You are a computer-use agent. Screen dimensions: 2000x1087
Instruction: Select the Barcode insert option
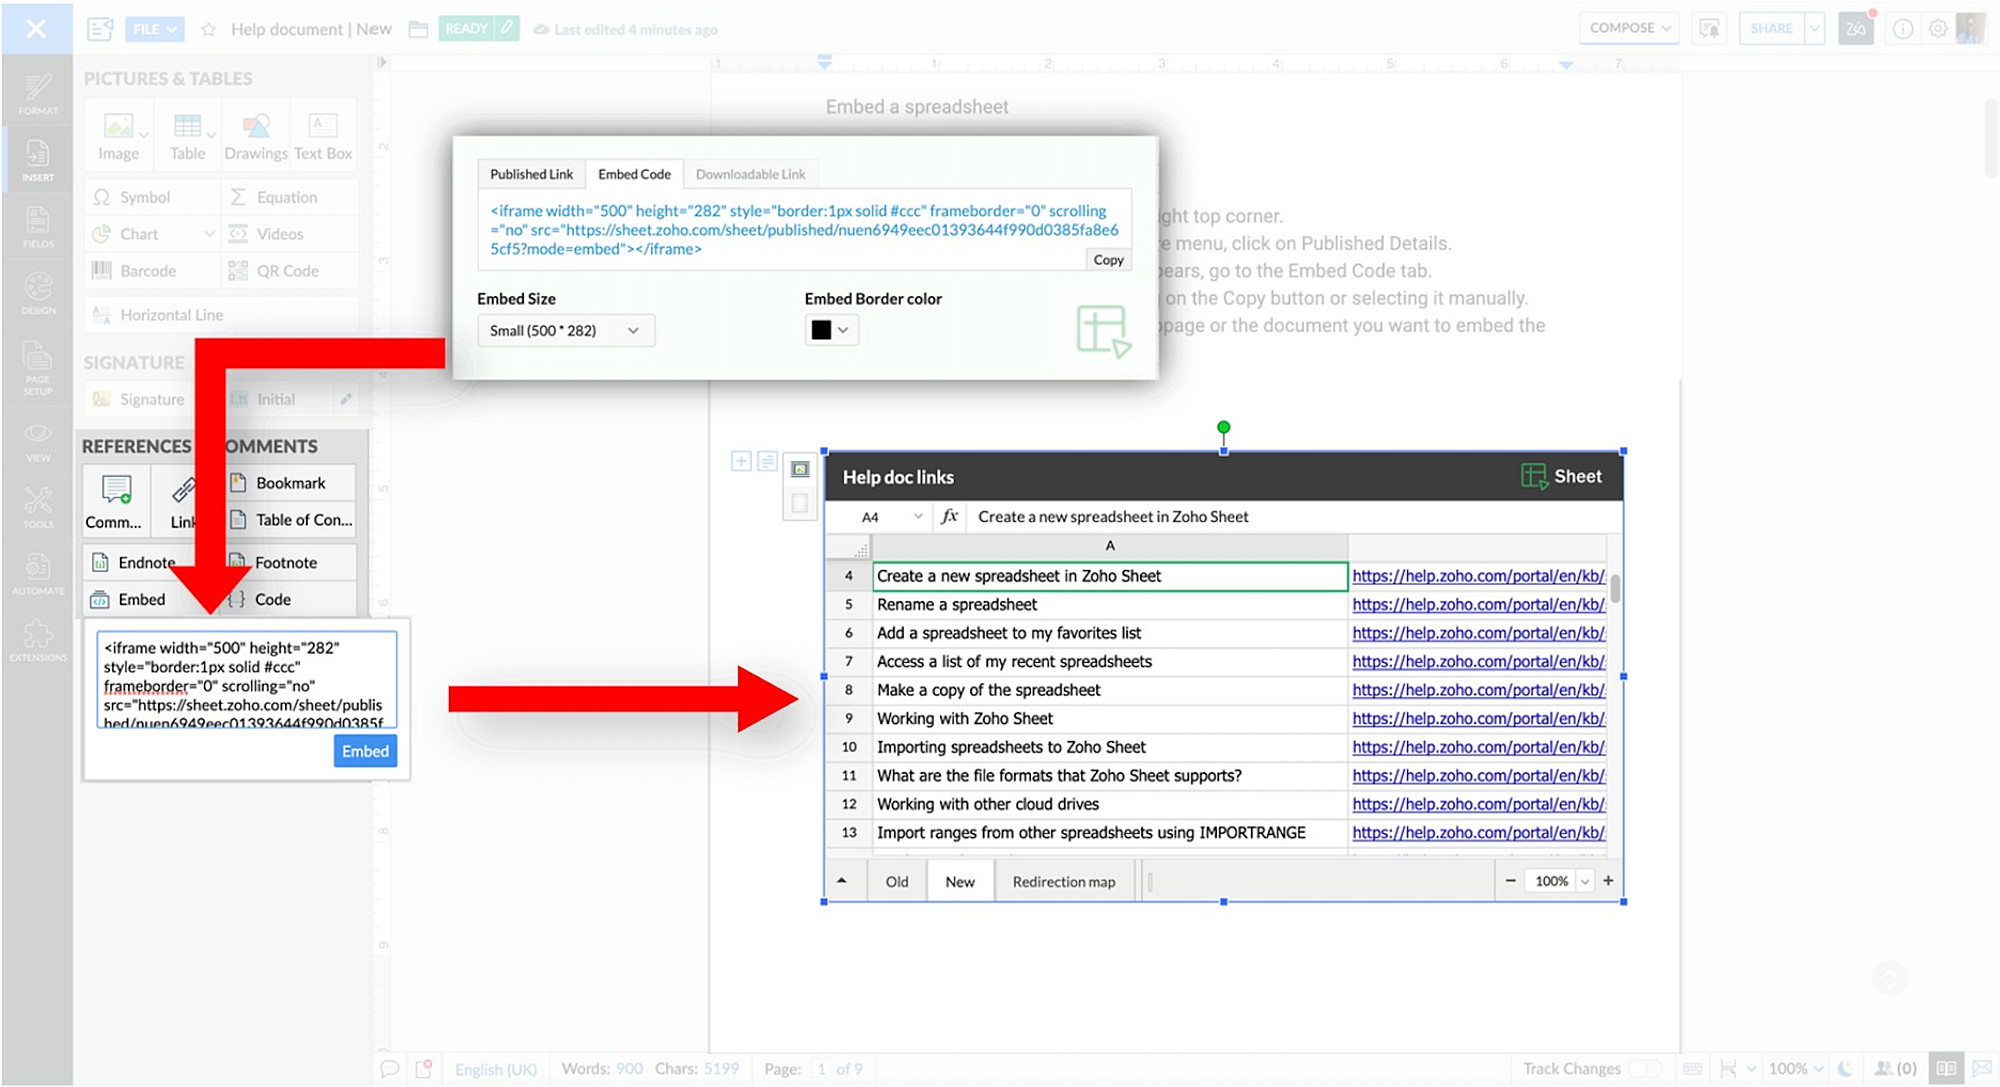147,271
